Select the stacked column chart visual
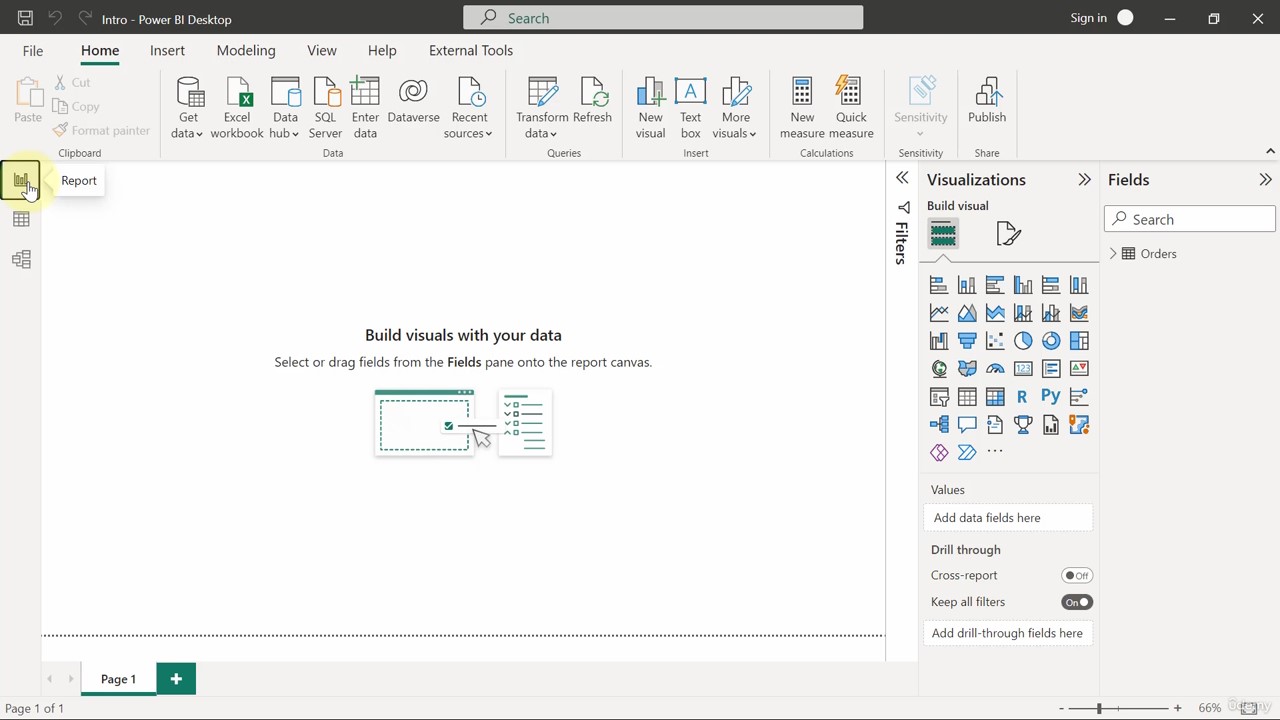Image resolution: width=1280 pixels, height=720 pixels. click(x=967, y=285)
